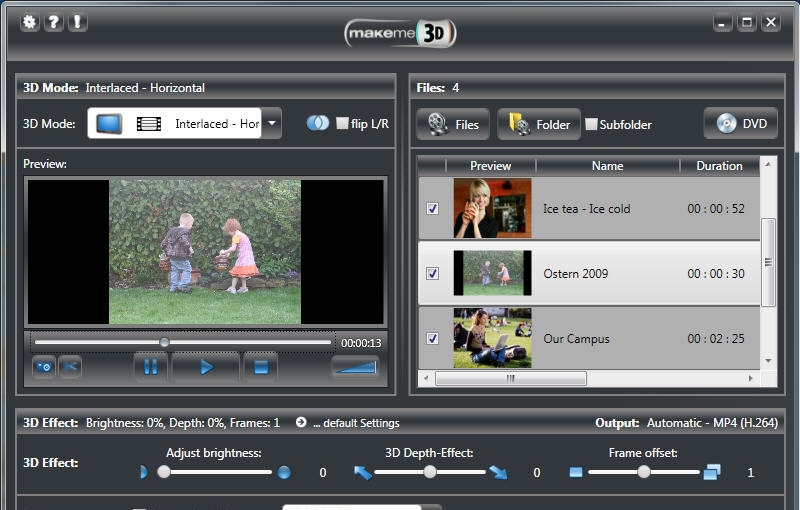
Task: Take a snapshot with the camera icon
Action: coord(43,367)
